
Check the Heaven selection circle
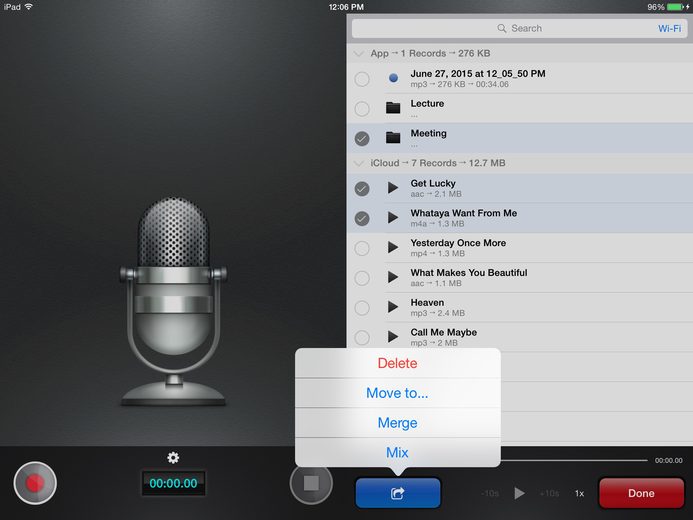(362, 308)
